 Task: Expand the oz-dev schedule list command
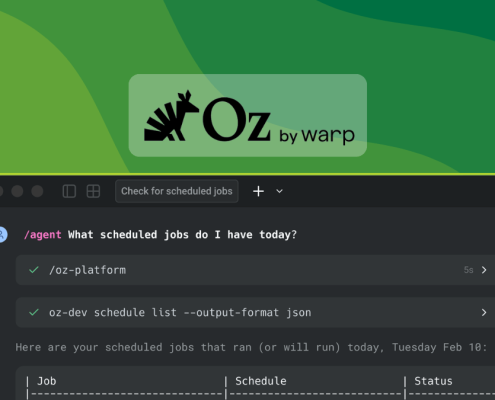pyautogui.click(x=484, y=312)
